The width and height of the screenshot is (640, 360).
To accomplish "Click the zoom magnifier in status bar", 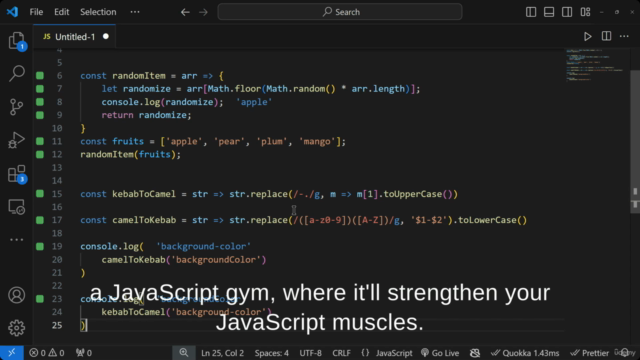I will [x=184, y=353].
